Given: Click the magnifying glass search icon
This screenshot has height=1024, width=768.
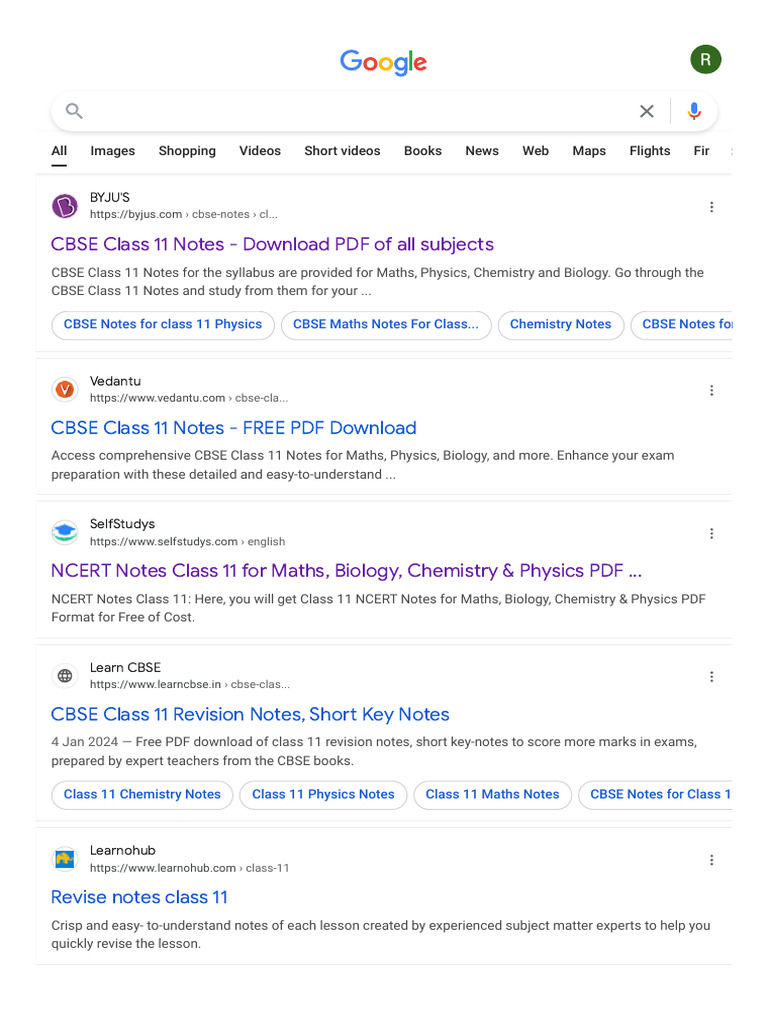Looking at the screenshot, I should tap(74, 111).
